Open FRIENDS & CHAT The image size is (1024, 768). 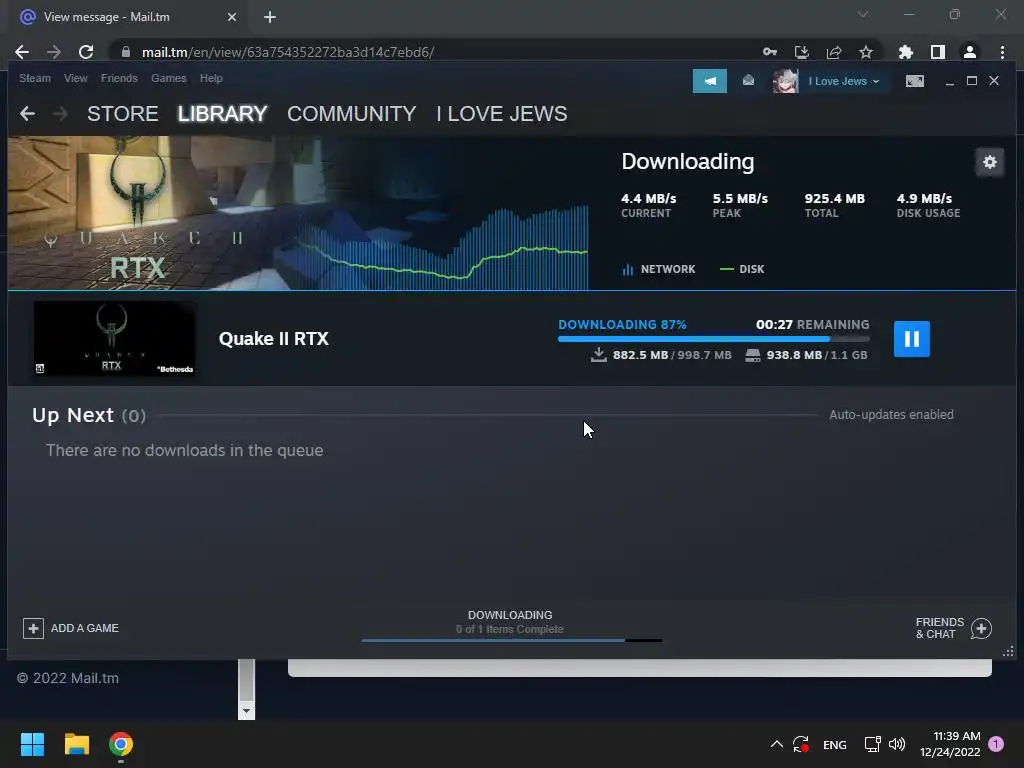(x=953, y=628)
